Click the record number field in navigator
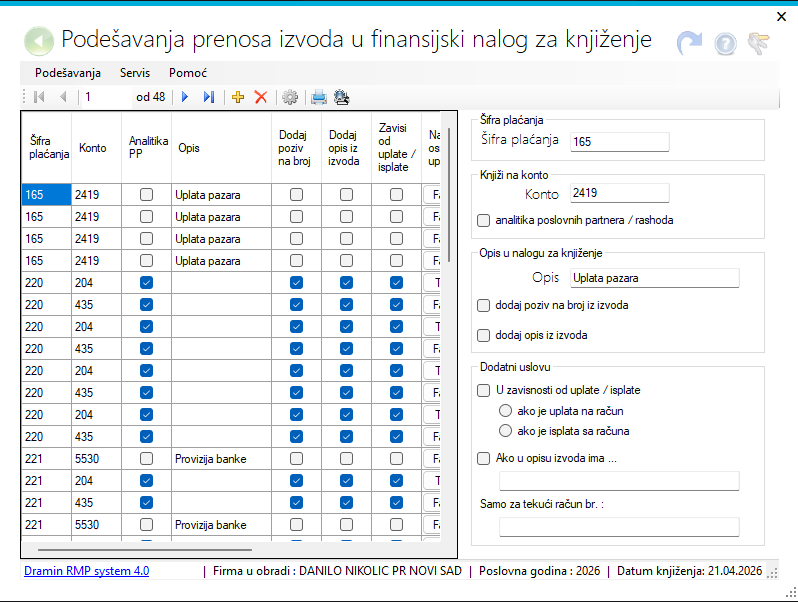The height and width of the screenshot is (602, 798). [x=106, y=97]
